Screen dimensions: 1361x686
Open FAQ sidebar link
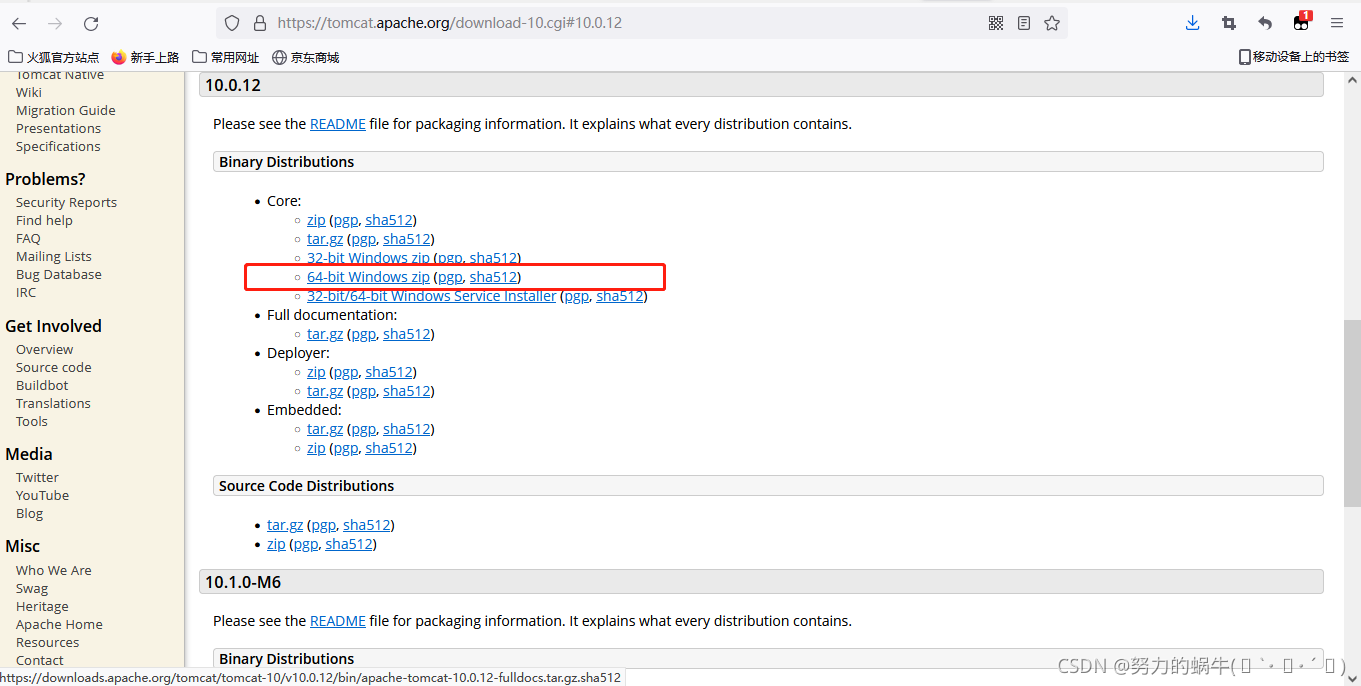(x=28, y=238)
